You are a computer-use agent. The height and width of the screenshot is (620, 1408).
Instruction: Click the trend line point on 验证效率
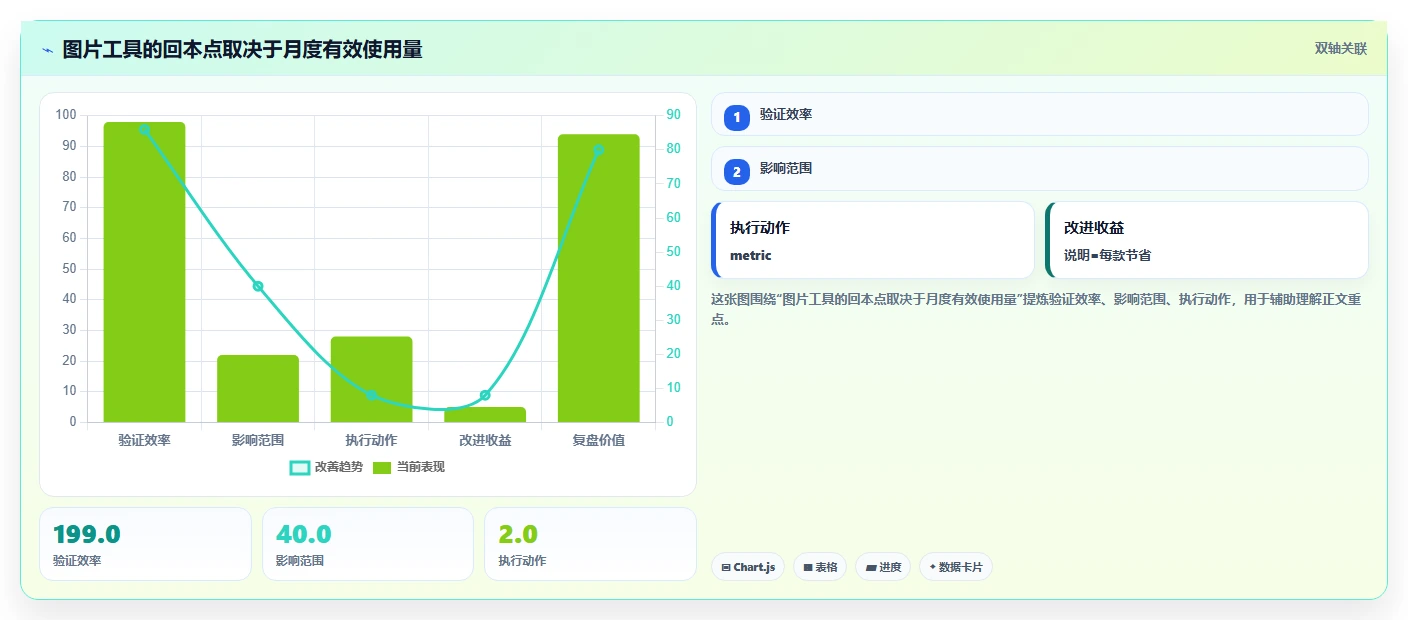(144, 130)
